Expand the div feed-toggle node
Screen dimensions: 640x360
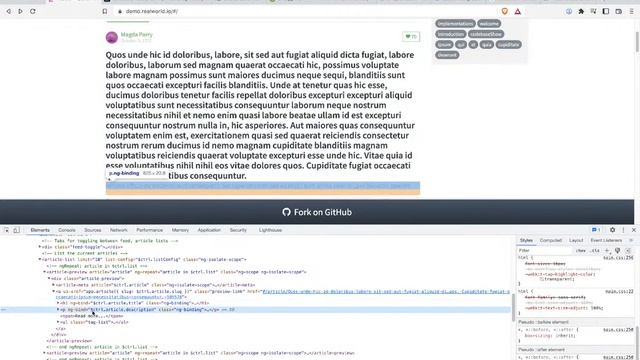pyautogui.click(x=40, y=247)
